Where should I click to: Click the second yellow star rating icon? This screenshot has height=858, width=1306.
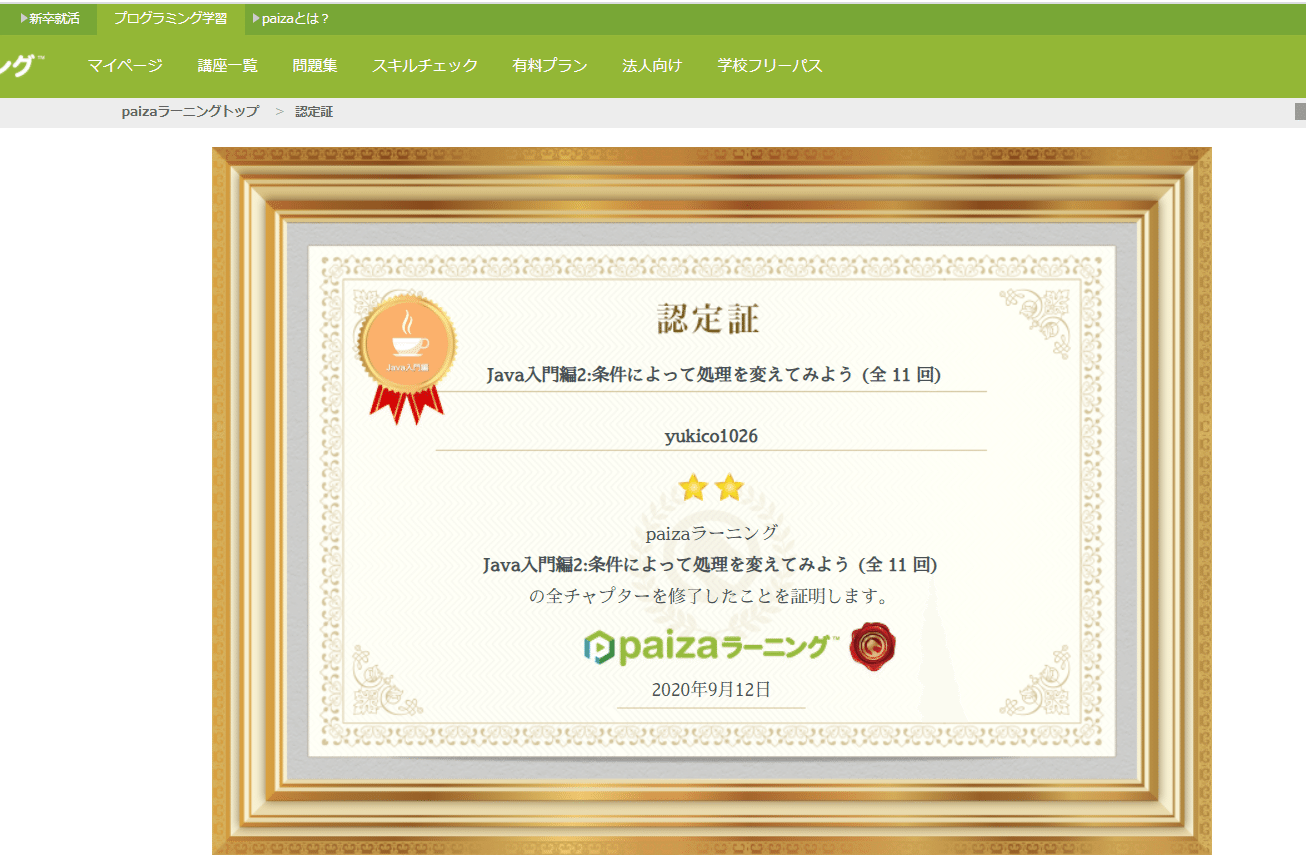click(727, 487)
